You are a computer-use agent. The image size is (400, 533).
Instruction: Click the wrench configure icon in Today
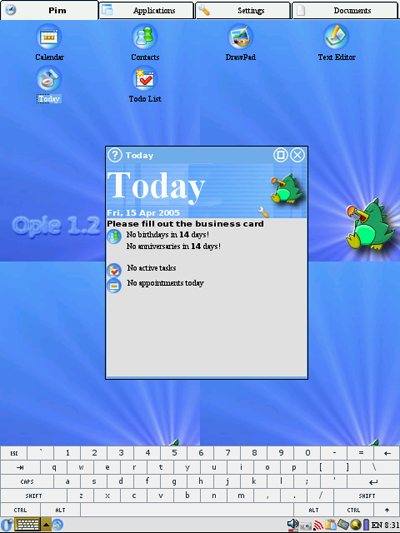(263, 212)
